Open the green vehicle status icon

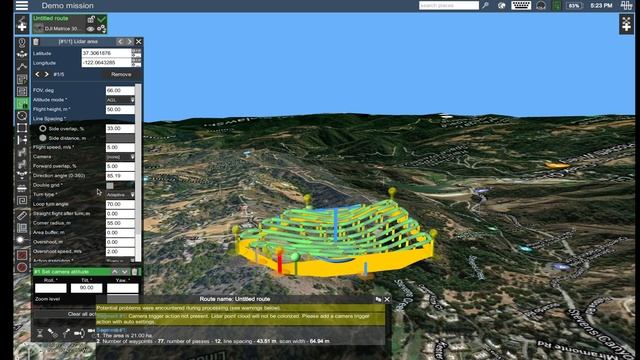coord(557,5)
